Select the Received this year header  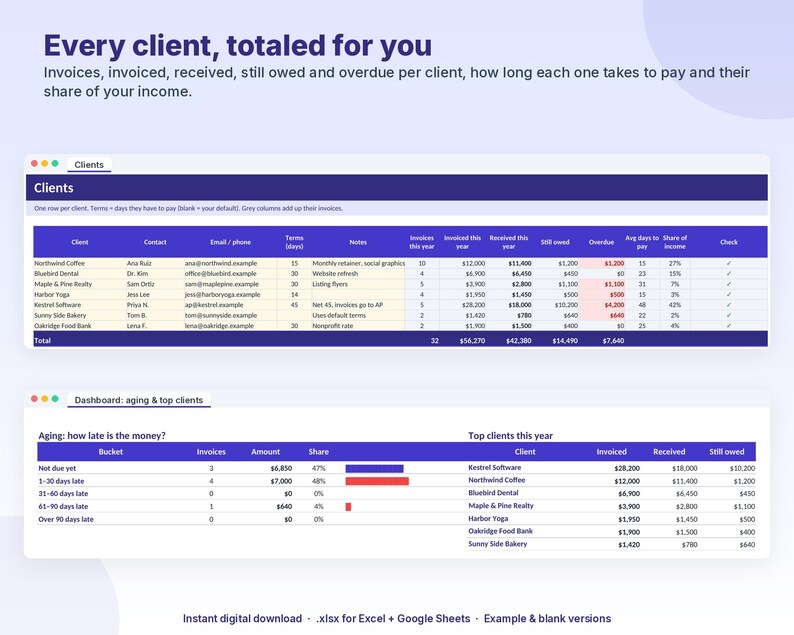pos(508,242)
